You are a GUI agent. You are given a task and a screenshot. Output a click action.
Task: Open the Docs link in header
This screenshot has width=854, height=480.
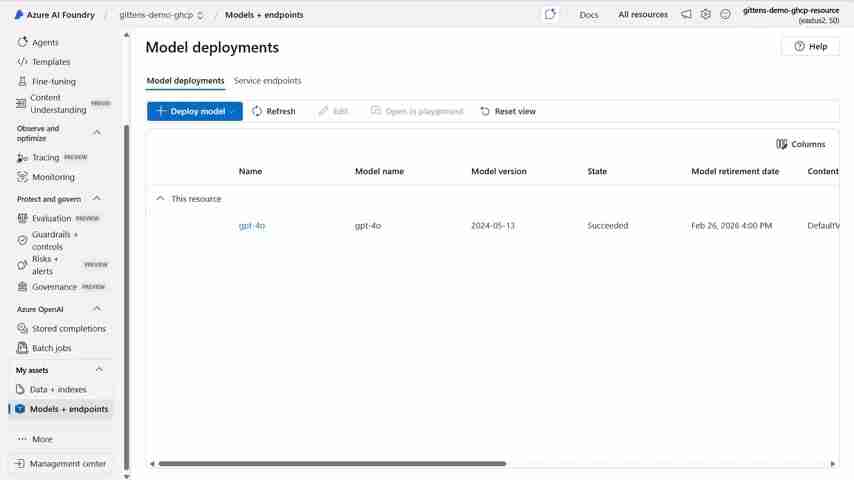589,15
